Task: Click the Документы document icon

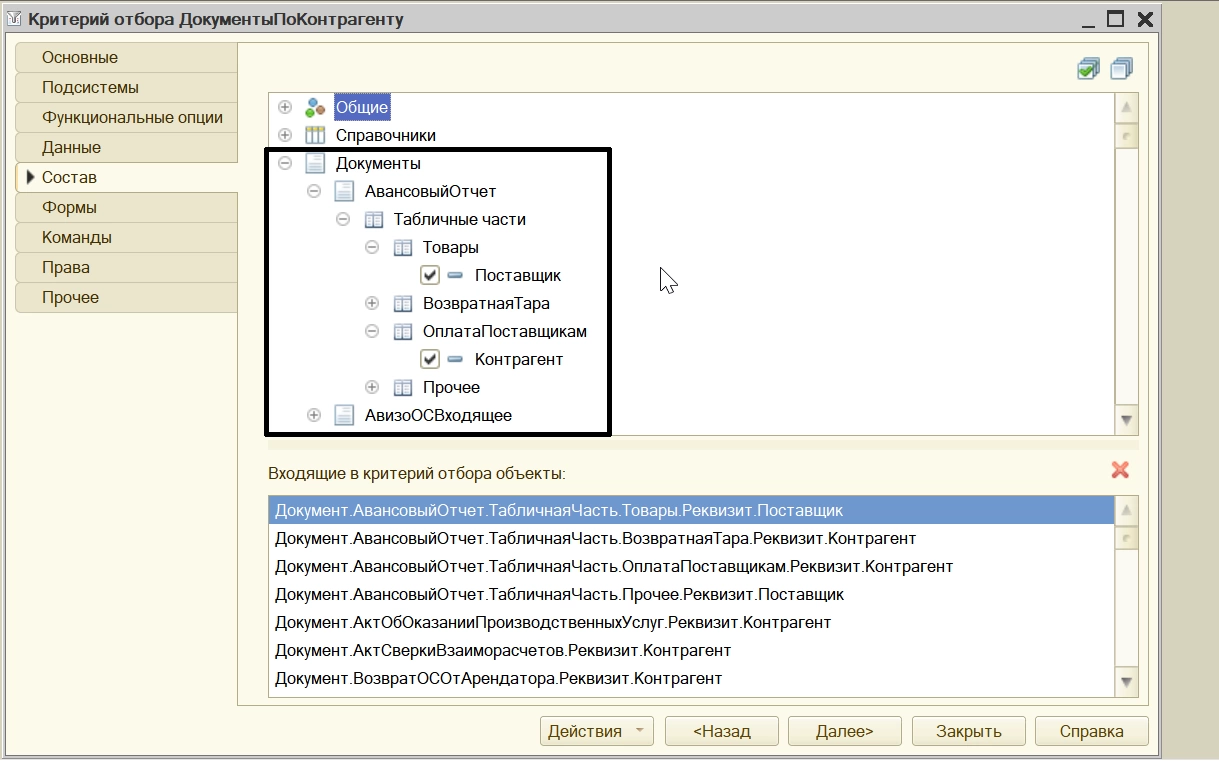Action: pyautogui.click(x=315, y=163)
